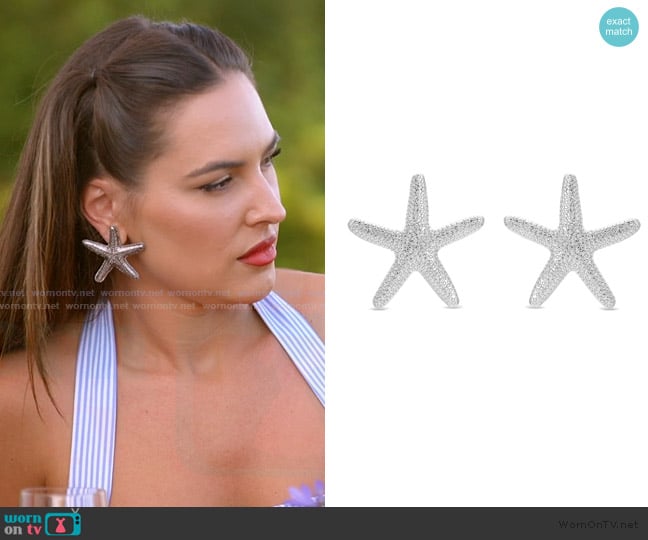This screenshot has width=648, height=540.
Task: Click the WornOnTV.net footer text
Action: (598, 524)
